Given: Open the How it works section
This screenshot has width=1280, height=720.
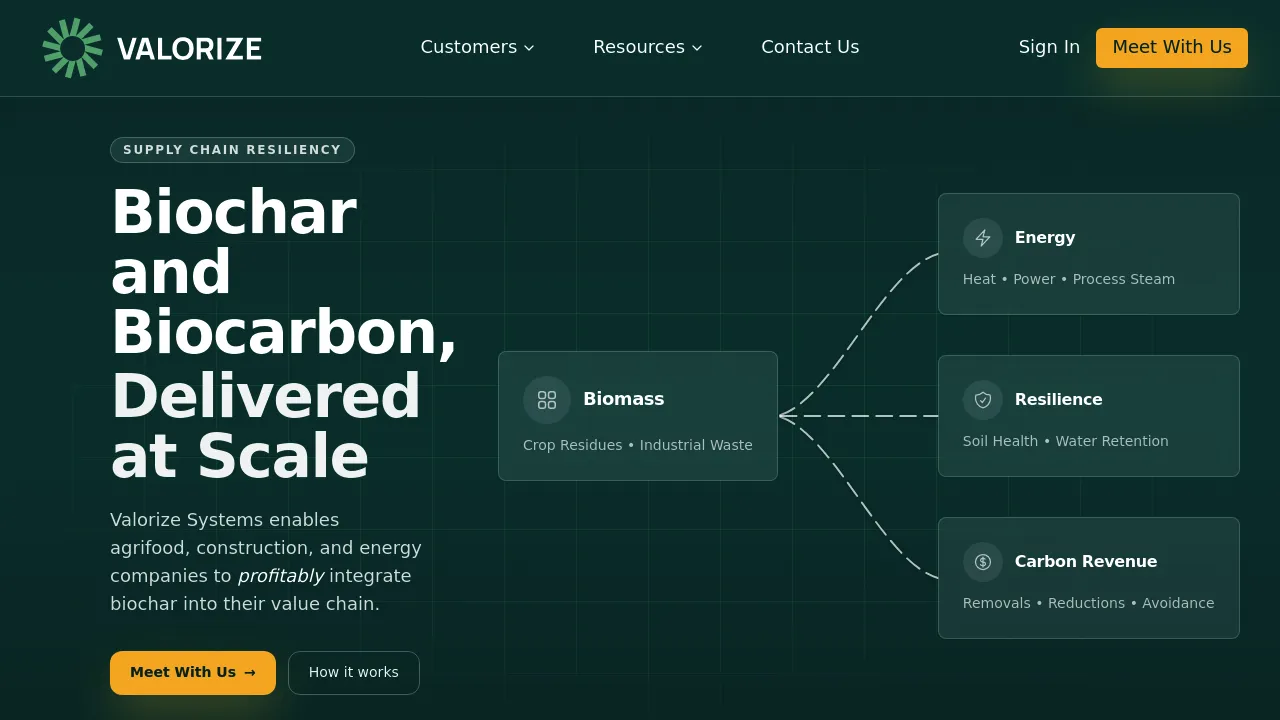Looking at the screenshot, I should pos(354,673).
